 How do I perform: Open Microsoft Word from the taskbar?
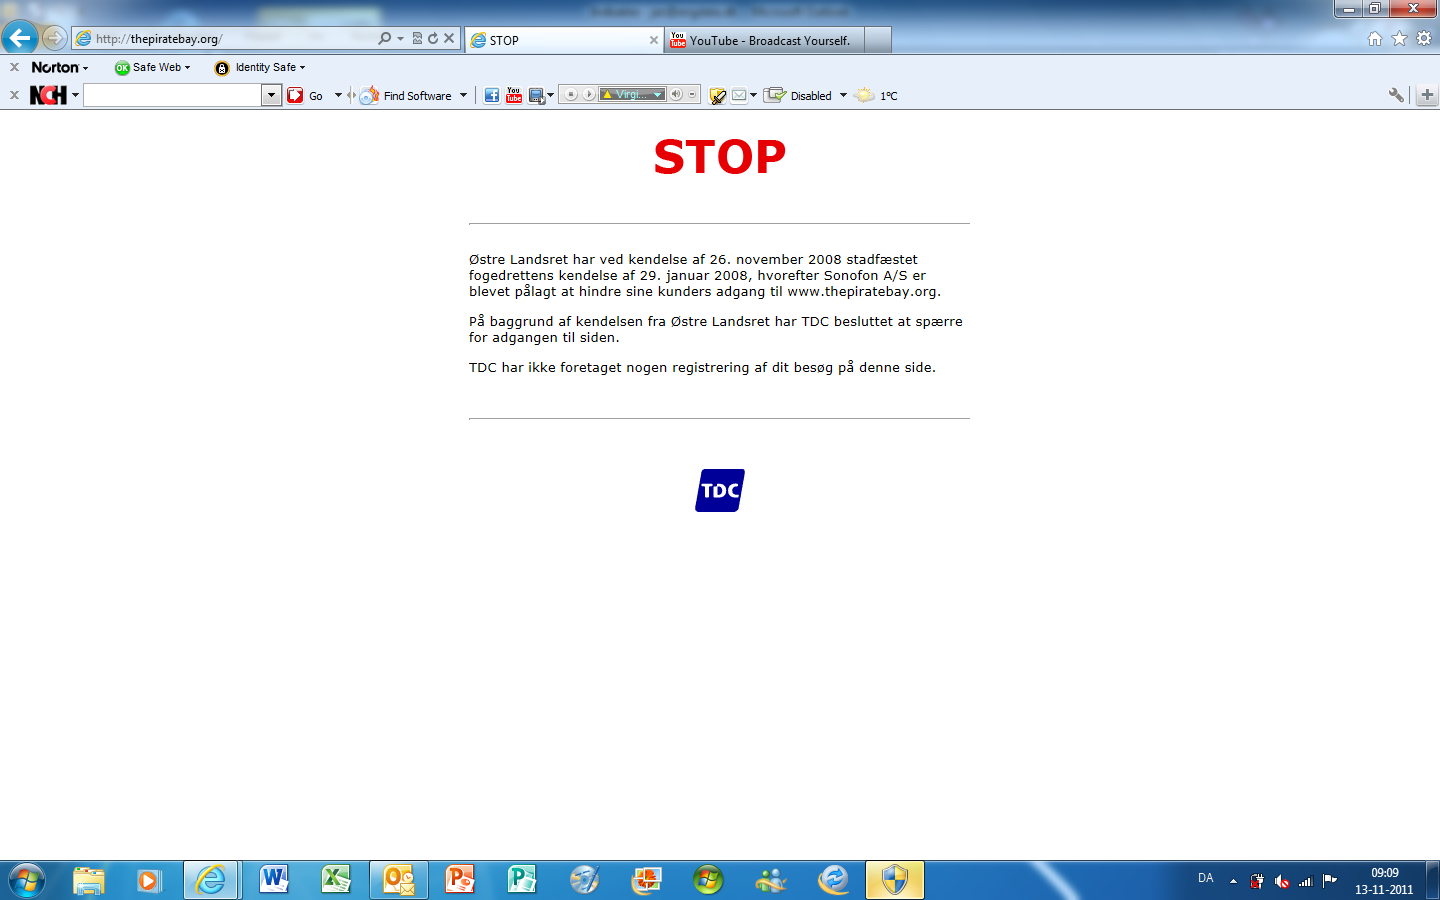click(273, 880)
